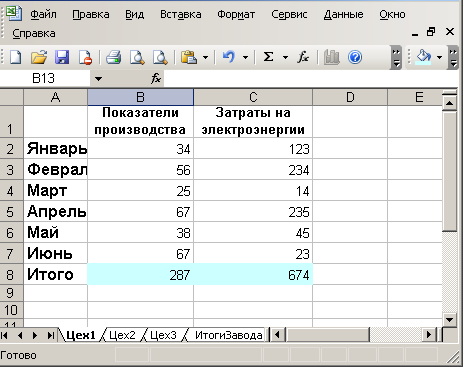Screen dimensions: 464x367
Task: Select the header cell Показатели производства
Action: pyautogui.click(x=140, y=121)
